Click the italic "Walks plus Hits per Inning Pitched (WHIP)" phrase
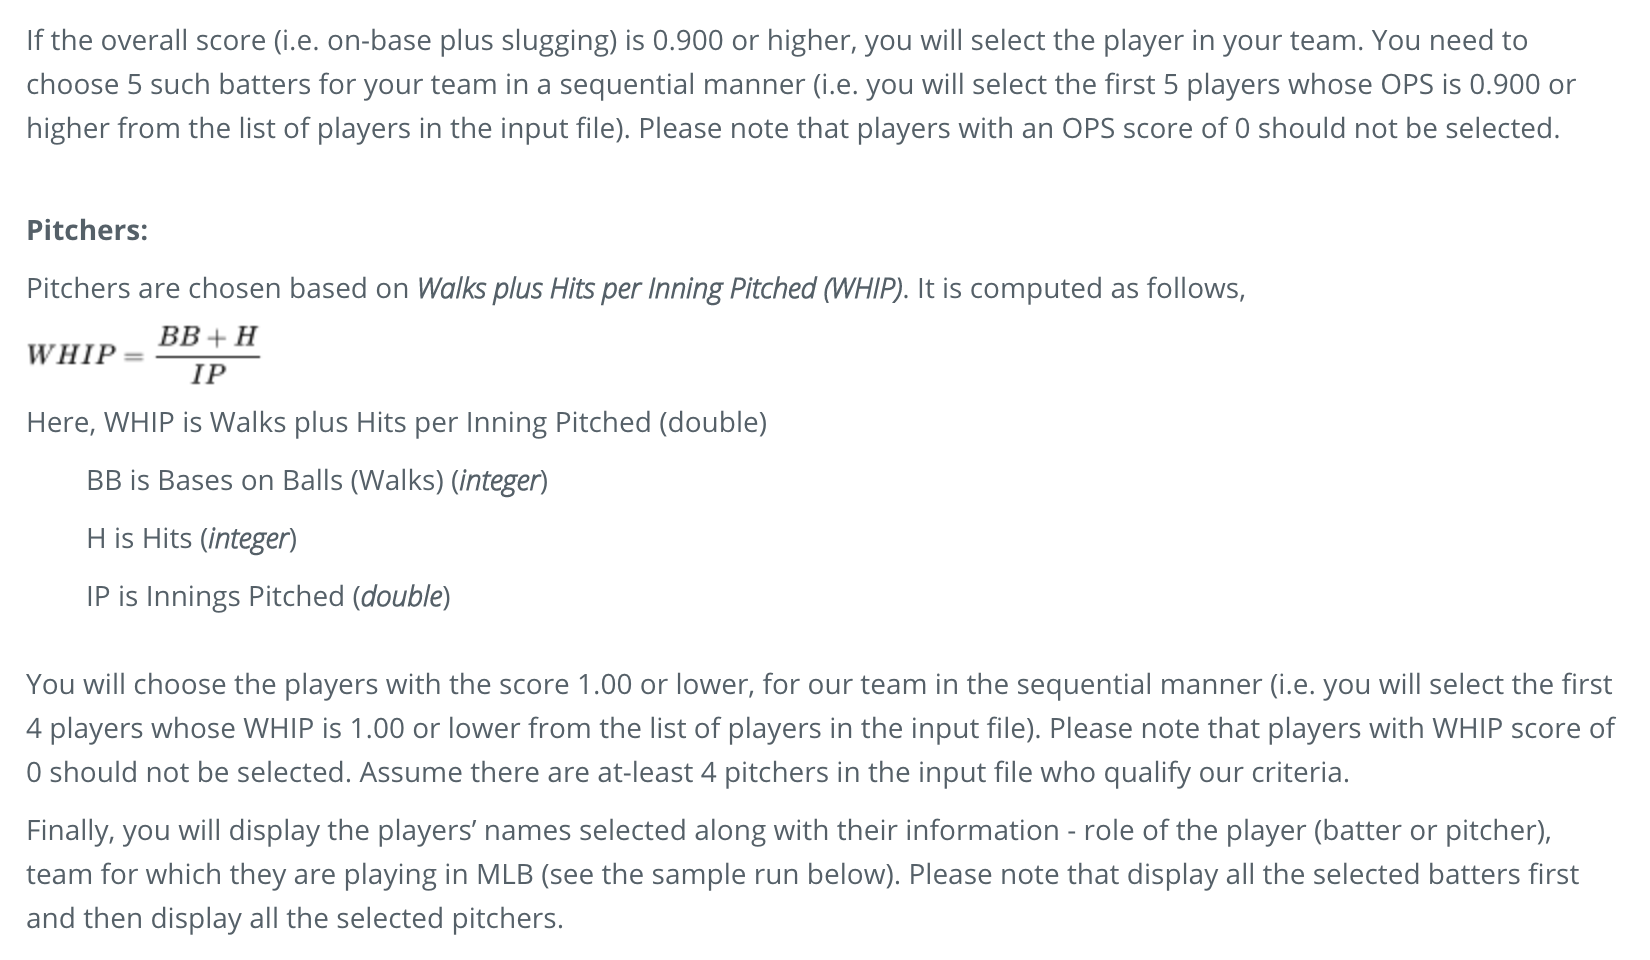 [x=659, y=288]
